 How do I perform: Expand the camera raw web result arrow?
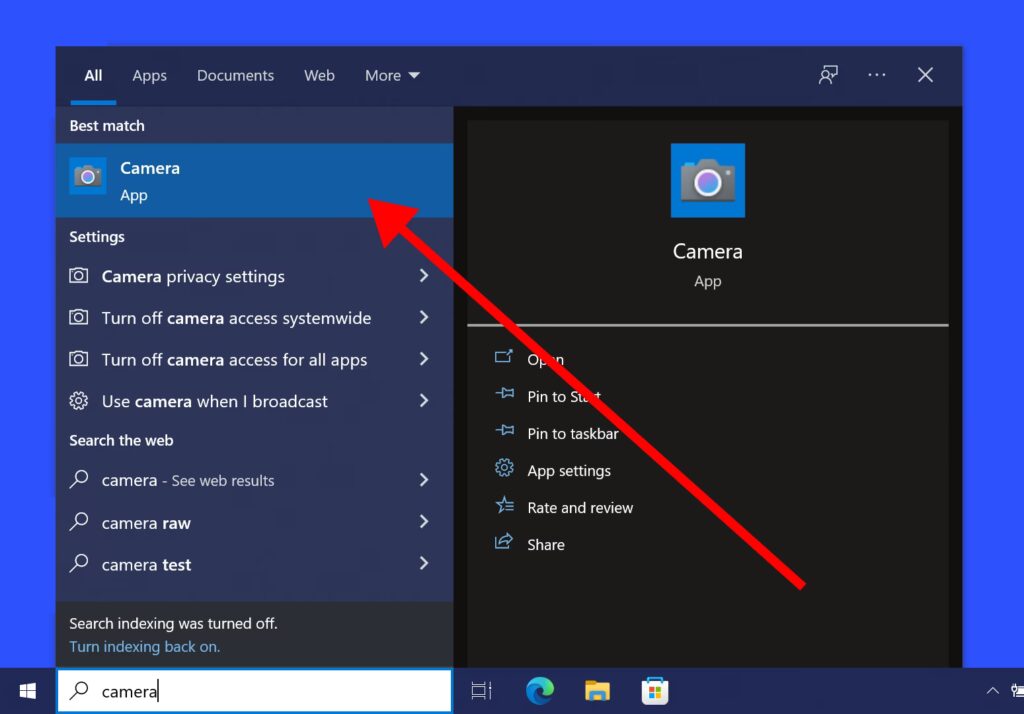[x=424, y=522]
